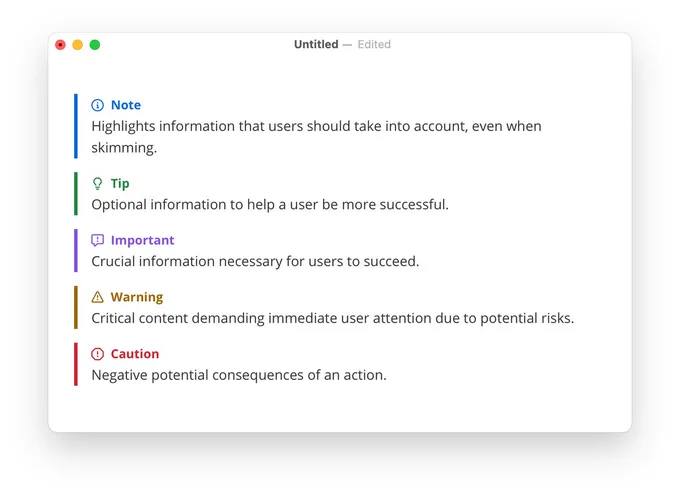Screen dimensions: 680x496
Task: Click the 'Warning' callout heading
Action: tap(137, 297)
